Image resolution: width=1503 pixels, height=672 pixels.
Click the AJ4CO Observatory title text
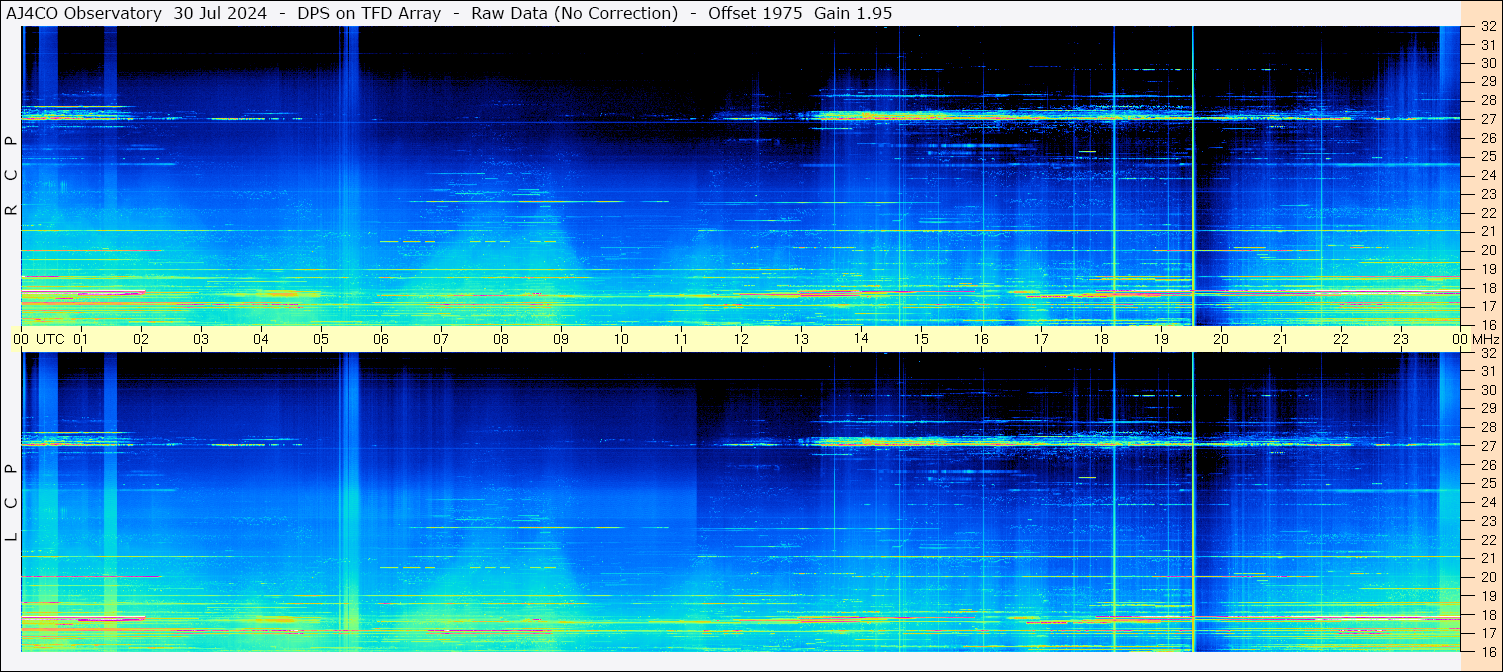(x=84, y=13)
